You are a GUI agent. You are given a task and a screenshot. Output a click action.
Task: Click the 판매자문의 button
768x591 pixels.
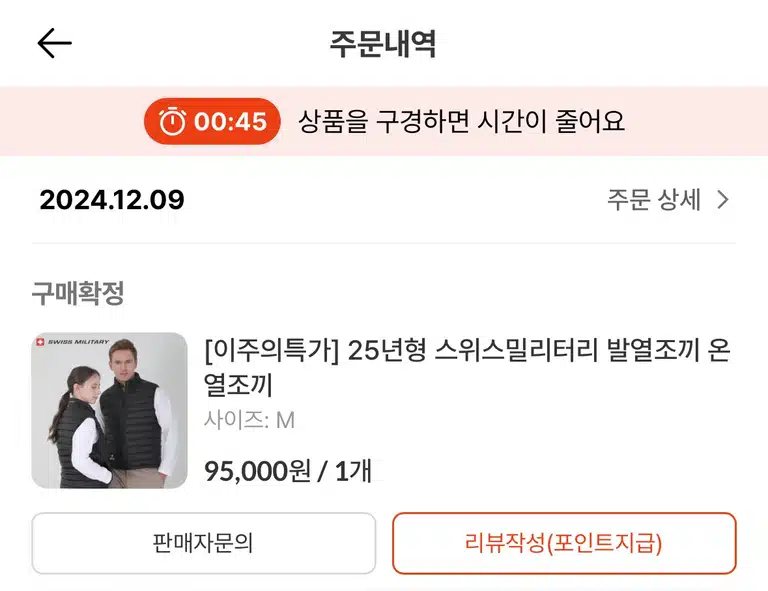point(203,543)
